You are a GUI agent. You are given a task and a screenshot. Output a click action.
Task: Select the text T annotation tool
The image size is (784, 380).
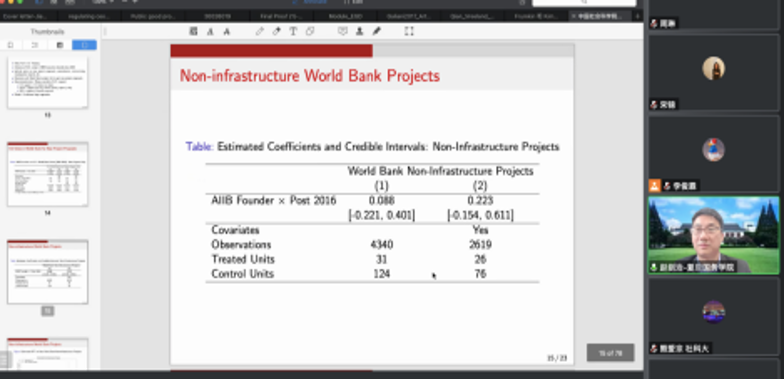click(293, 32)
